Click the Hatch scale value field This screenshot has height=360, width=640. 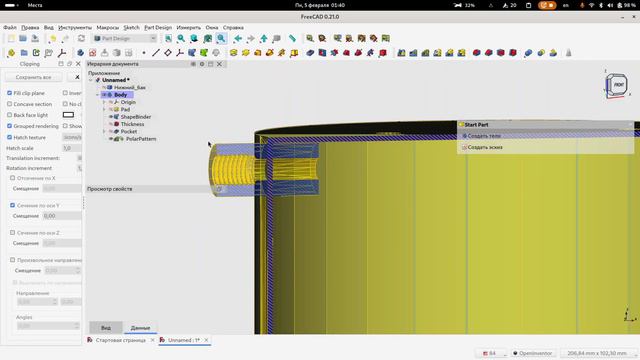coord(72,148)
